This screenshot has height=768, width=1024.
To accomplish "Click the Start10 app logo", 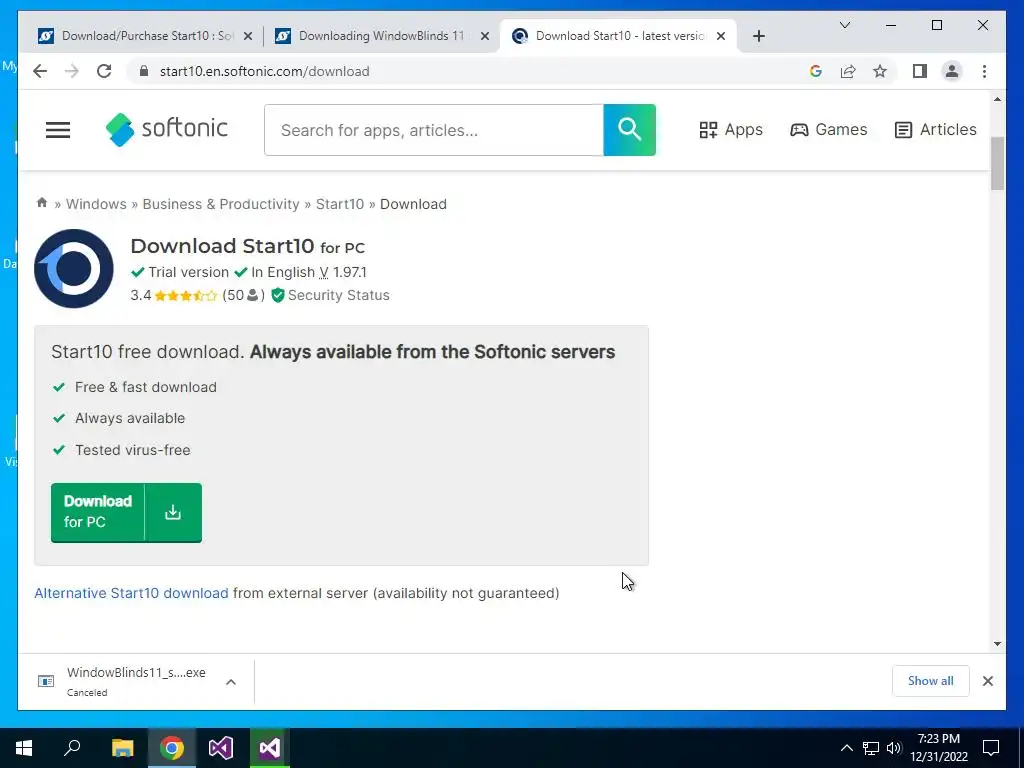I will pyautogui.click(x=74, y=268).
